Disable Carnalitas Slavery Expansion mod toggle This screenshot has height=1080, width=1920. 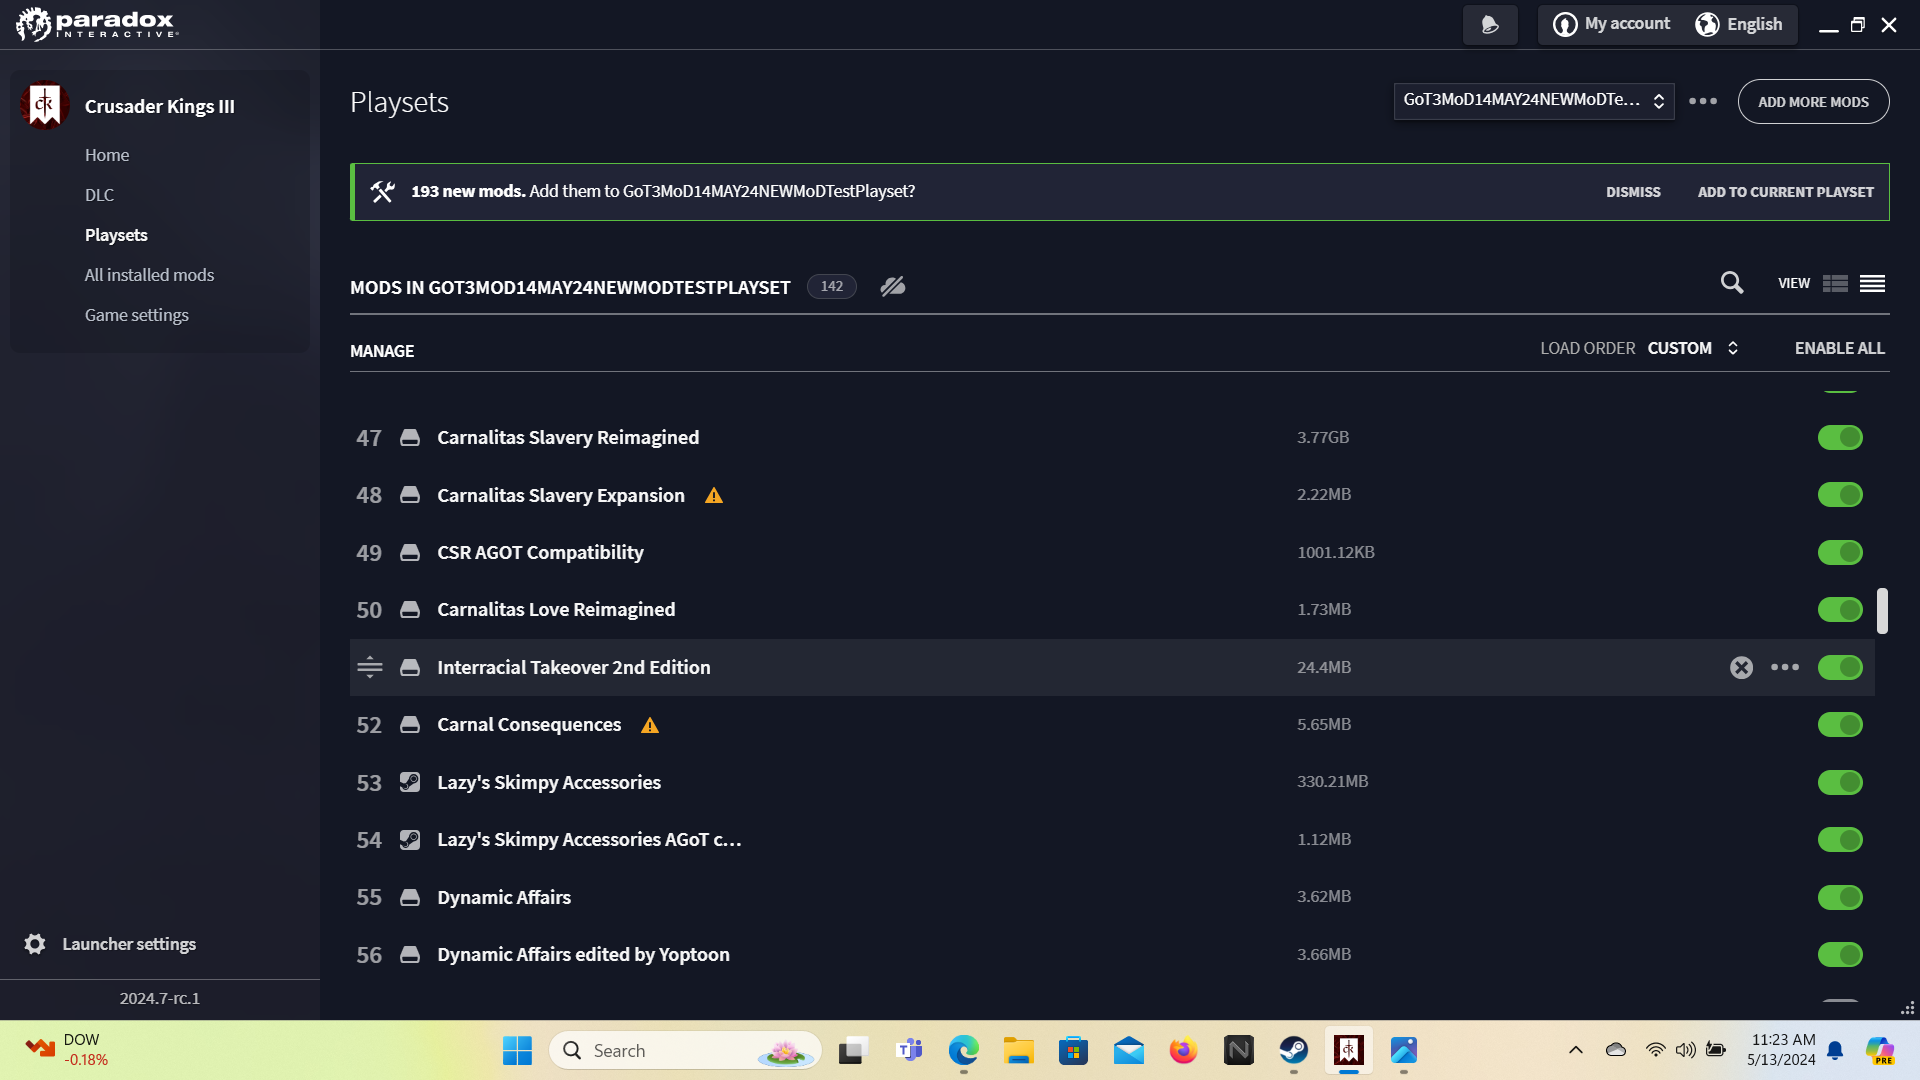1840,495
